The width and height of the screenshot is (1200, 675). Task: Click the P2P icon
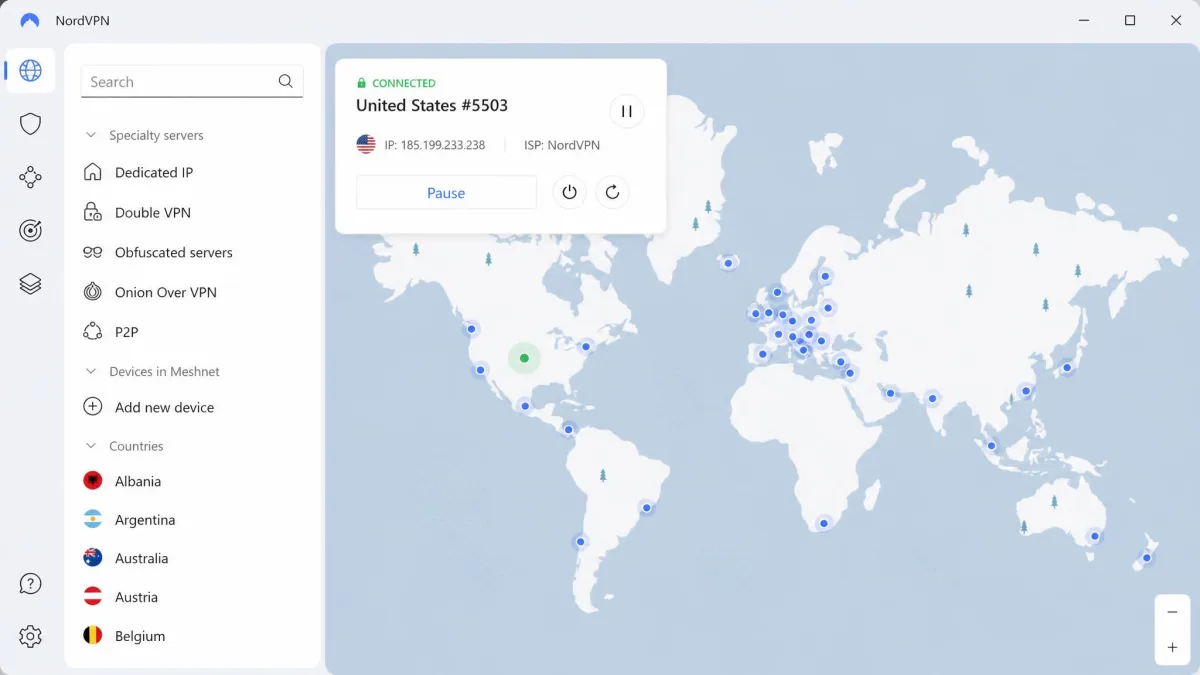coord(93,331)
